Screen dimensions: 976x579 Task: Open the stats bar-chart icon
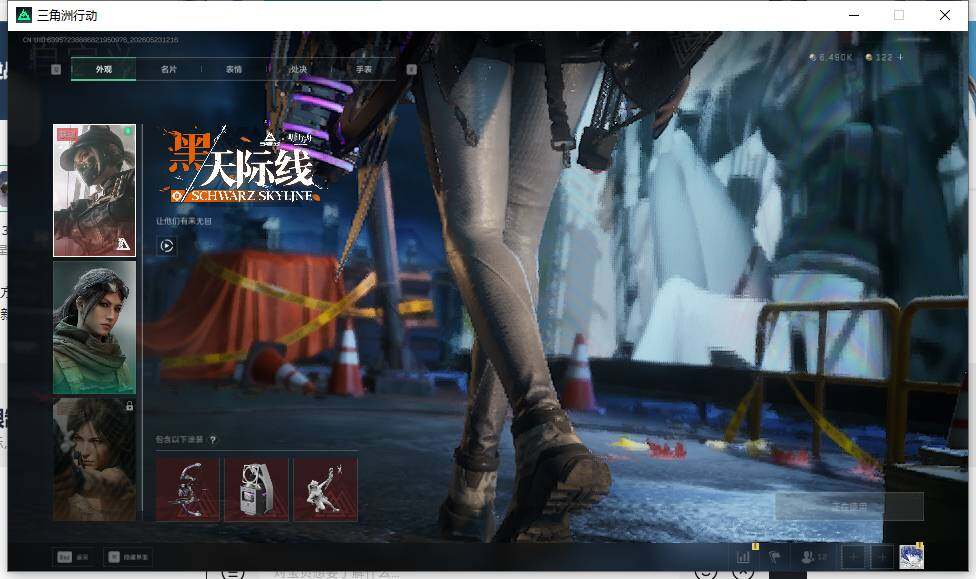(x=743, y=557)
